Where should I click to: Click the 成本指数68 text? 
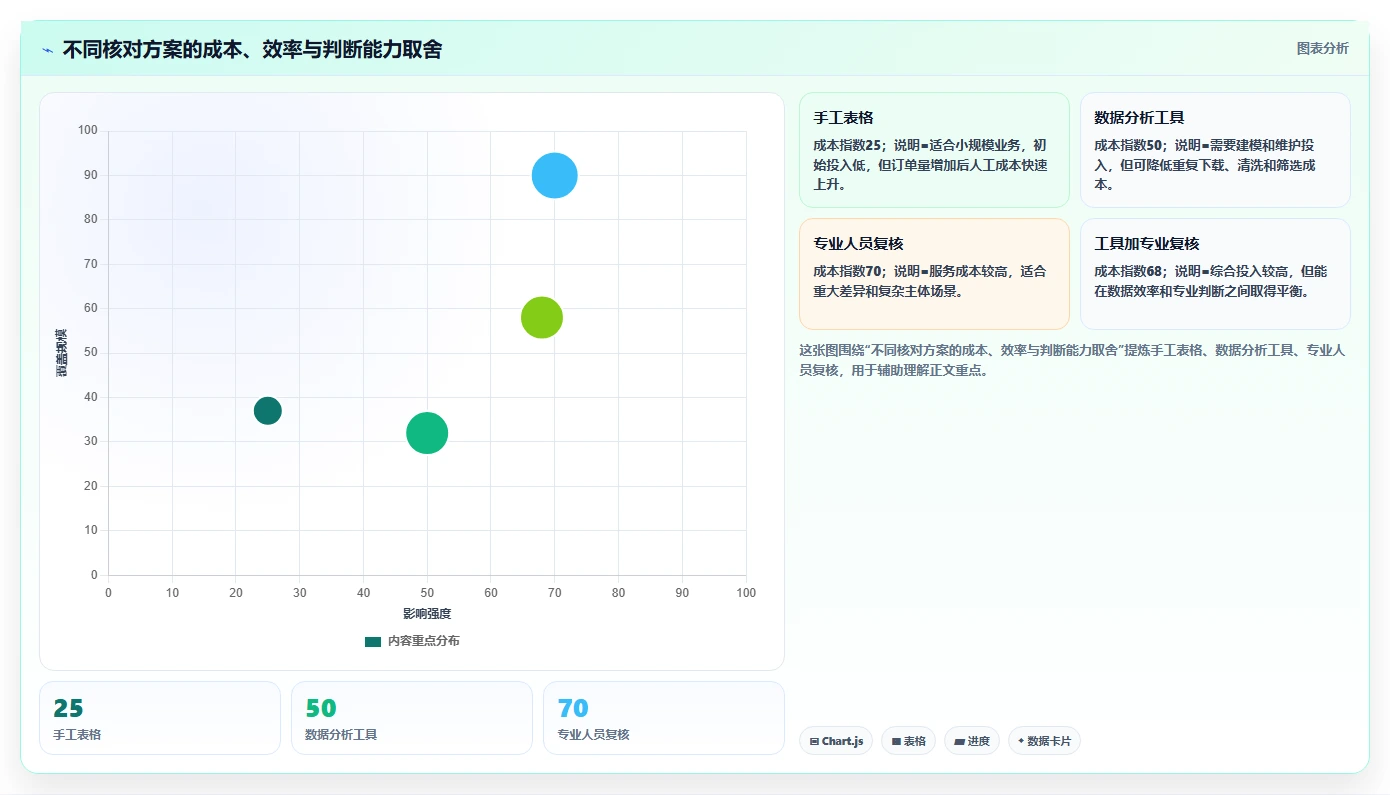click(x=1128, y=271)
